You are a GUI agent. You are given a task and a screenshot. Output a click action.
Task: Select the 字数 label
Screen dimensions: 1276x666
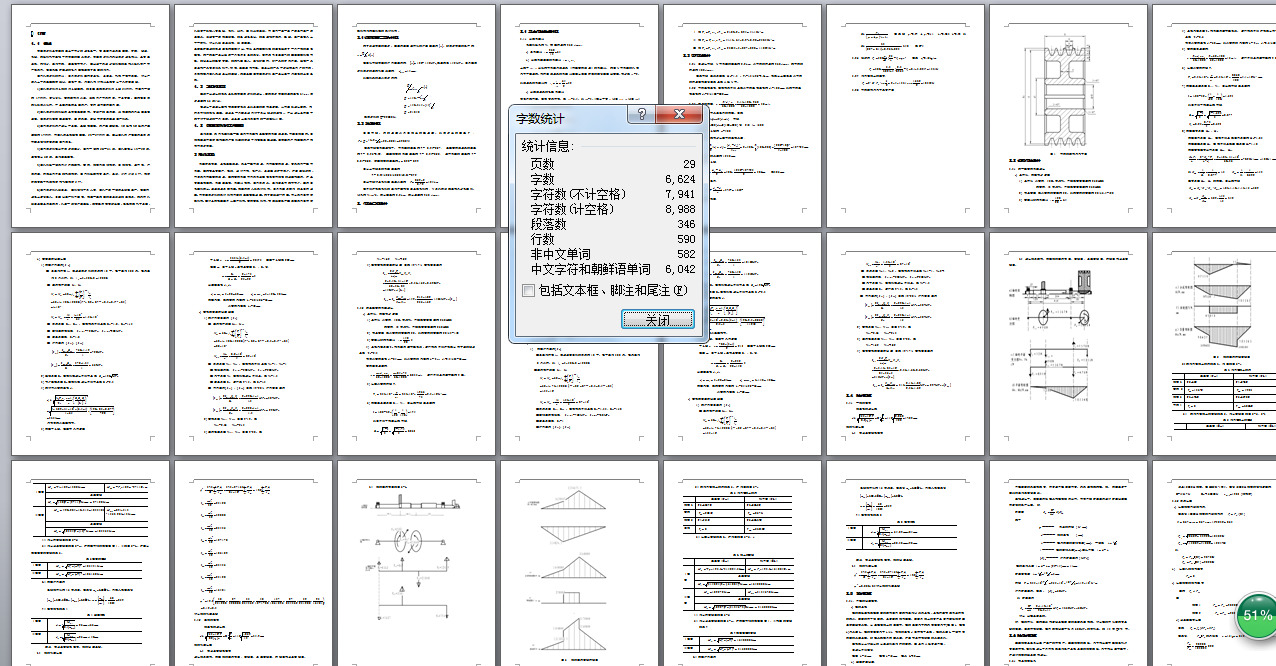[x=542, y=179]
